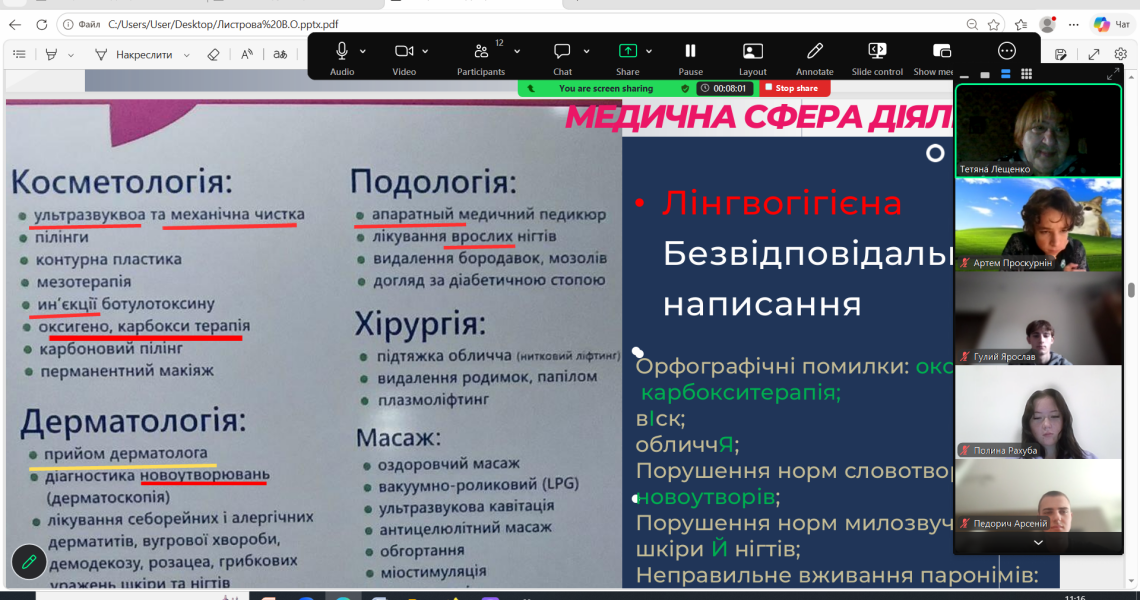Image resolution: width=1140 pixels, height=600 pixels.
Task: Open highlighter color dropdown arrow
Action: pos(71,55)
